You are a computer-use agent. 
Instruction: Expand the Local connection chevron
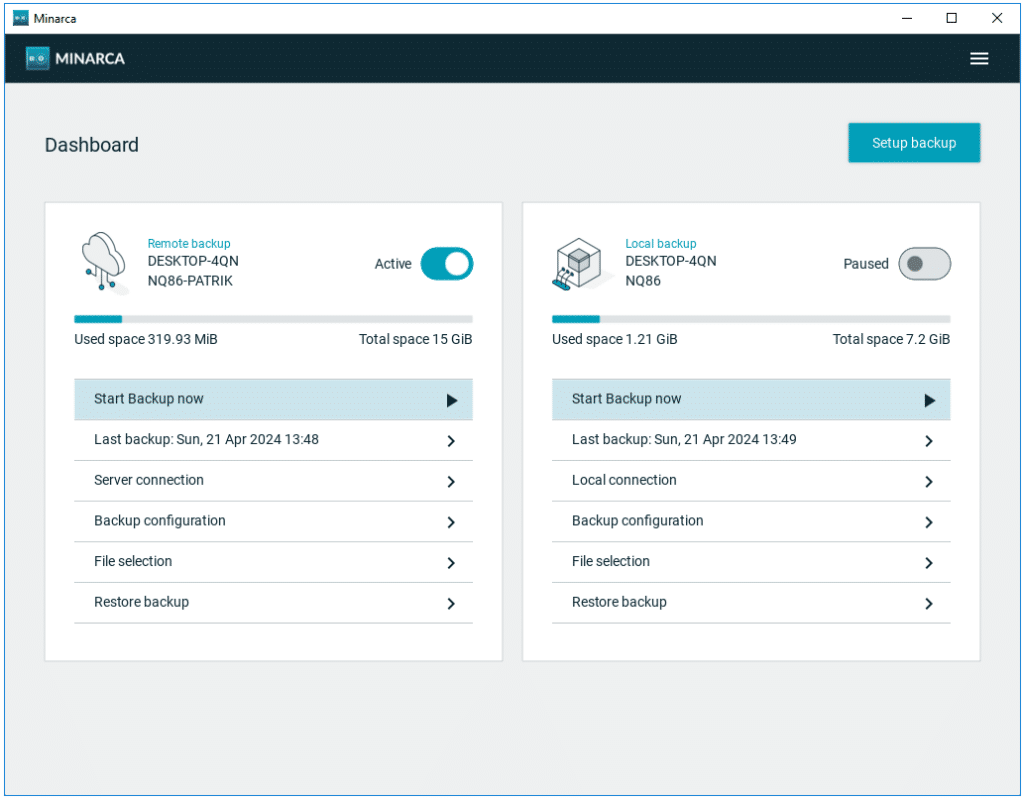(x=928, y=481)
